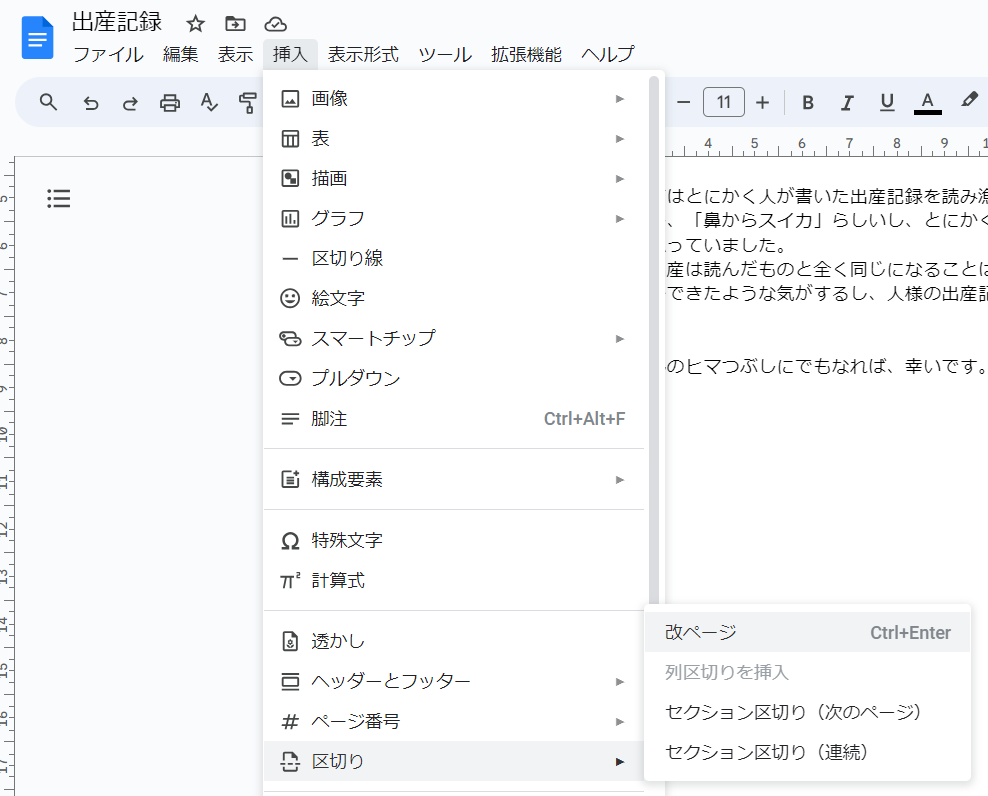This screenshot has width=988, height=796.
Task: Insert a 改ページ page break
Action: [x=807, y=632]
